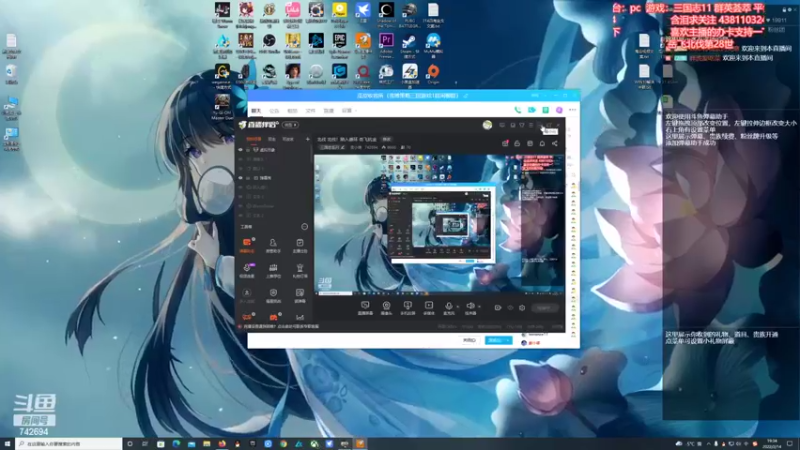This screenshot has width=800, height=450.
Task: Switch to the 文件 tab in chat window
Action: (310, 110)
